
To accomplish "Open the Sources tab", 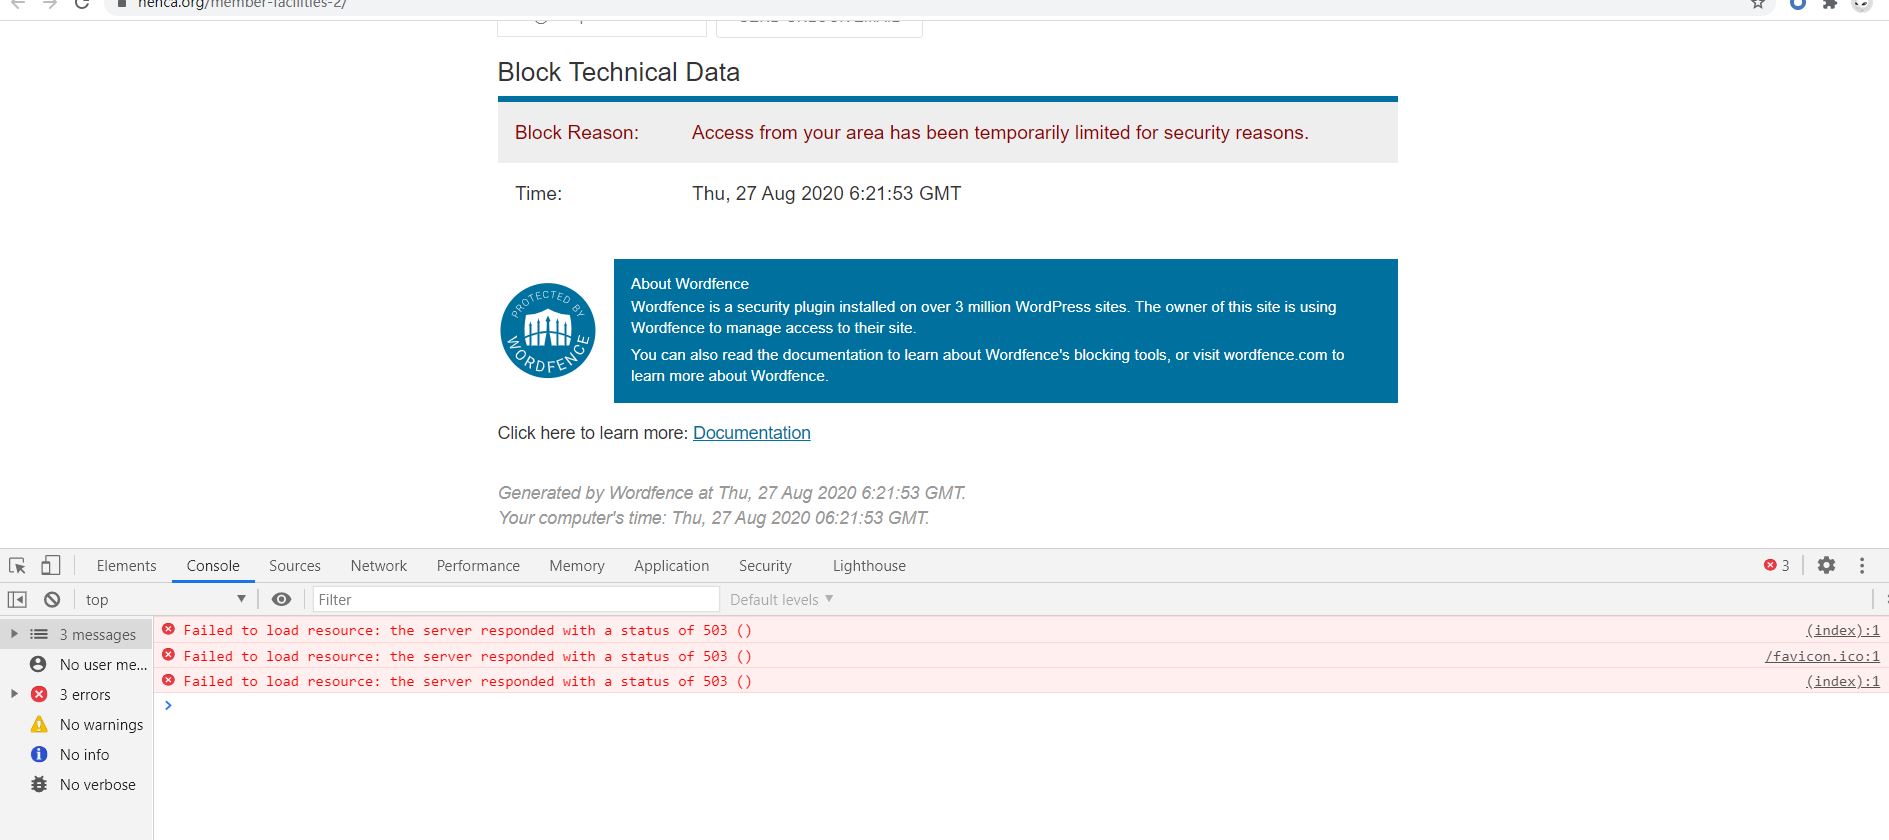I will tap(295, 566).
